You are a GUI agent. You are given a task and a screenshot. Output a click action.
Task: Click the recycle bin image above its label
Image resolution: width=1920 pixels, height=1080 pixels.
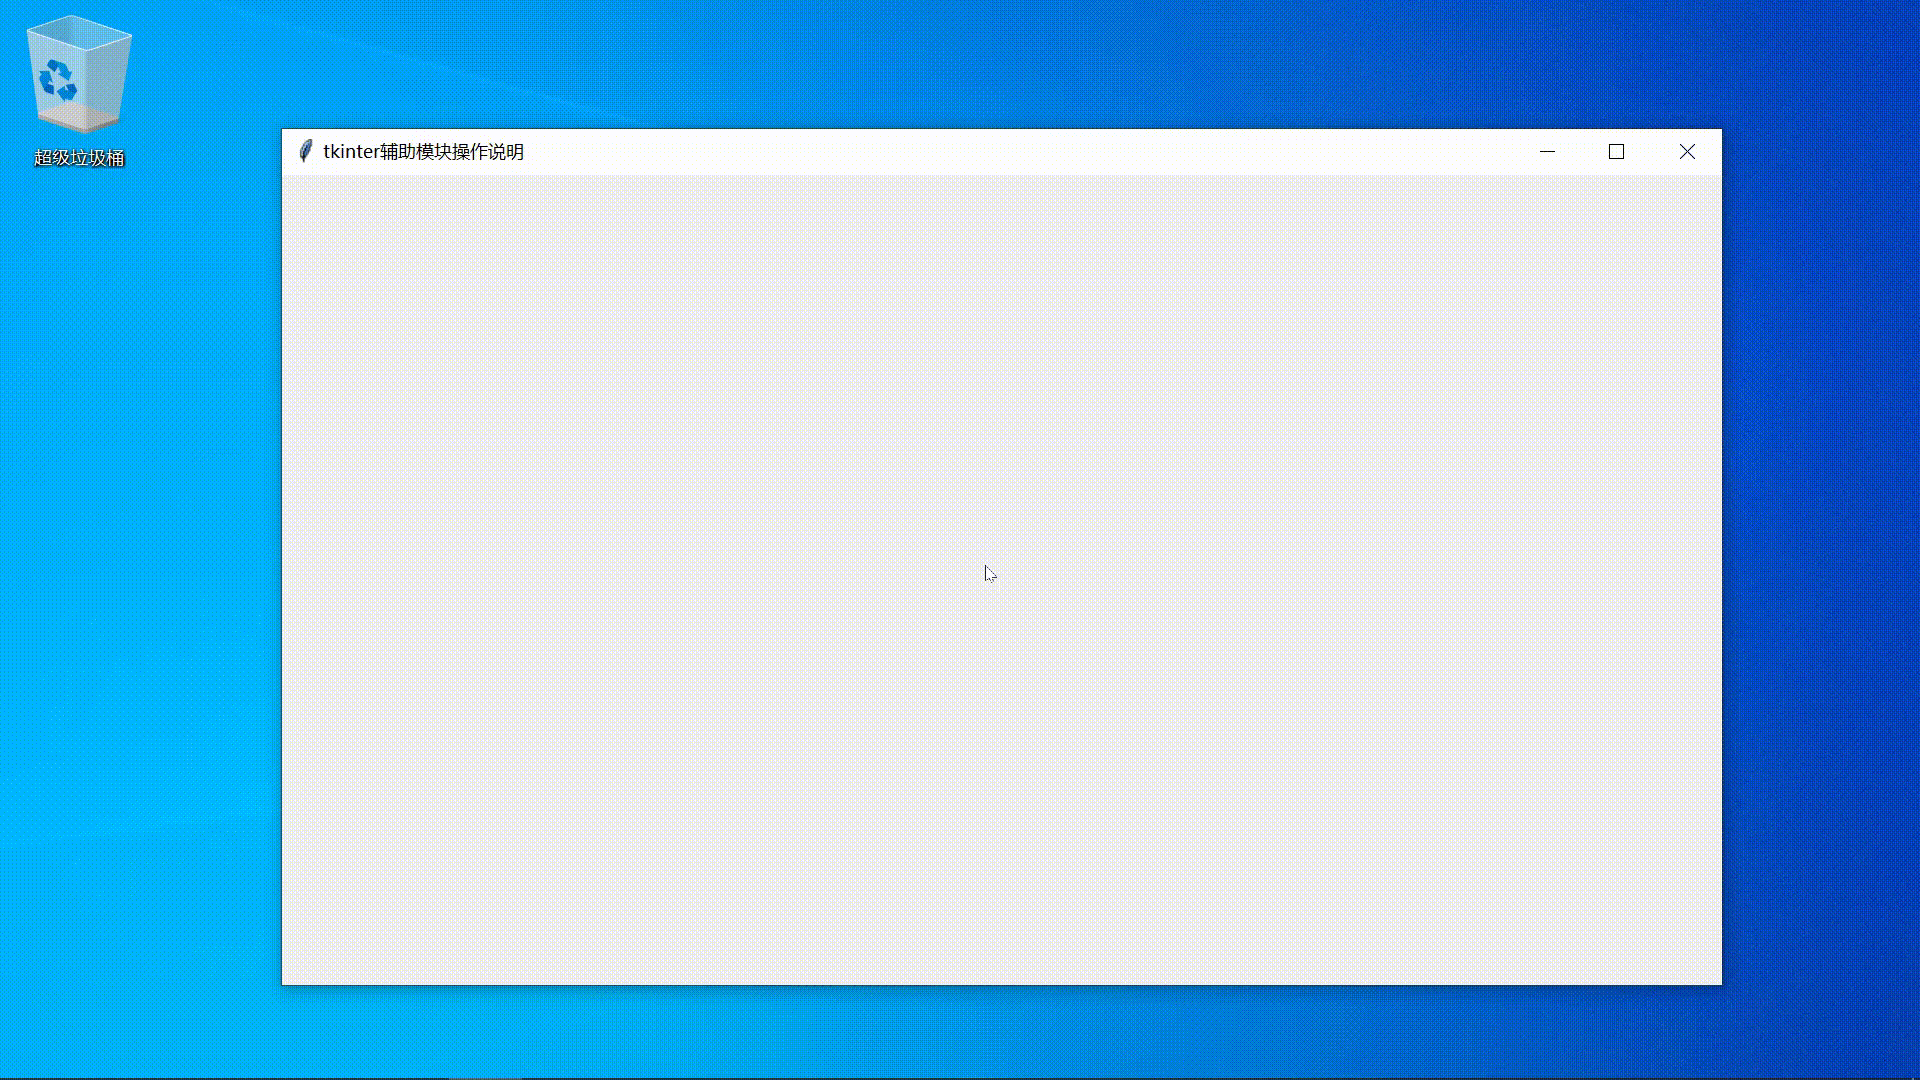point(78,72)
